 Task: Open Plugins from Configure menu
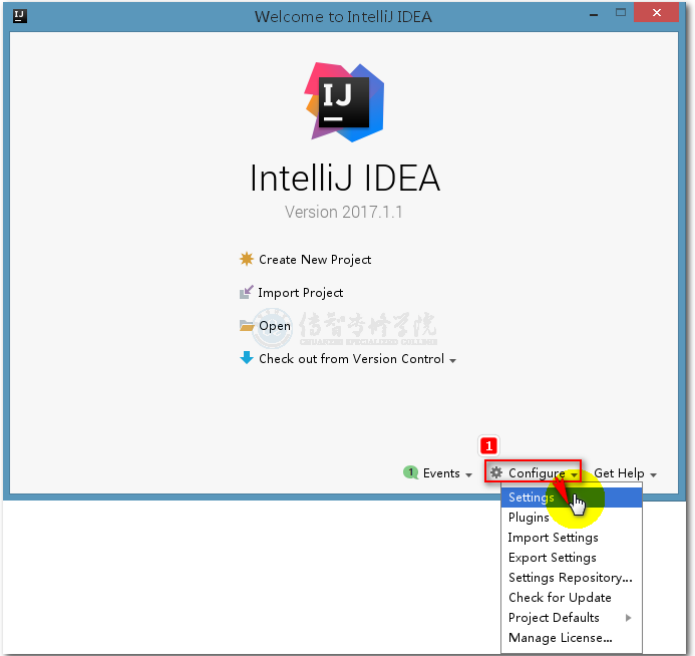[572, 517]
